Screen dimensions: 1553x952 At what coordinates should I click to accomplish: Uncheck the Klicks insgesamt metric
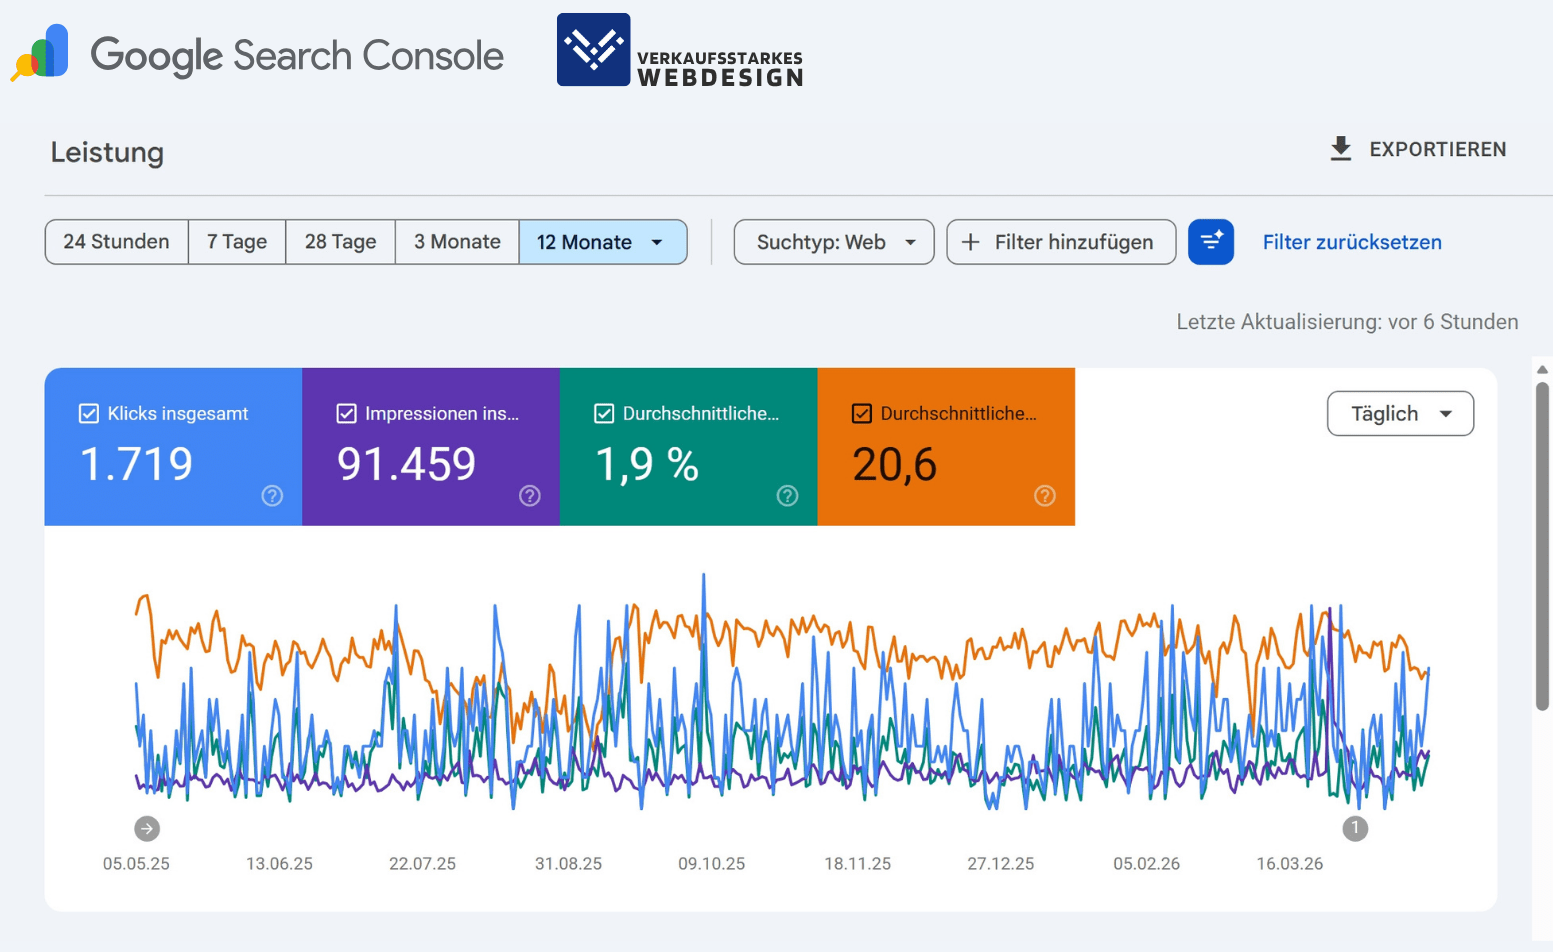point(88,413)
